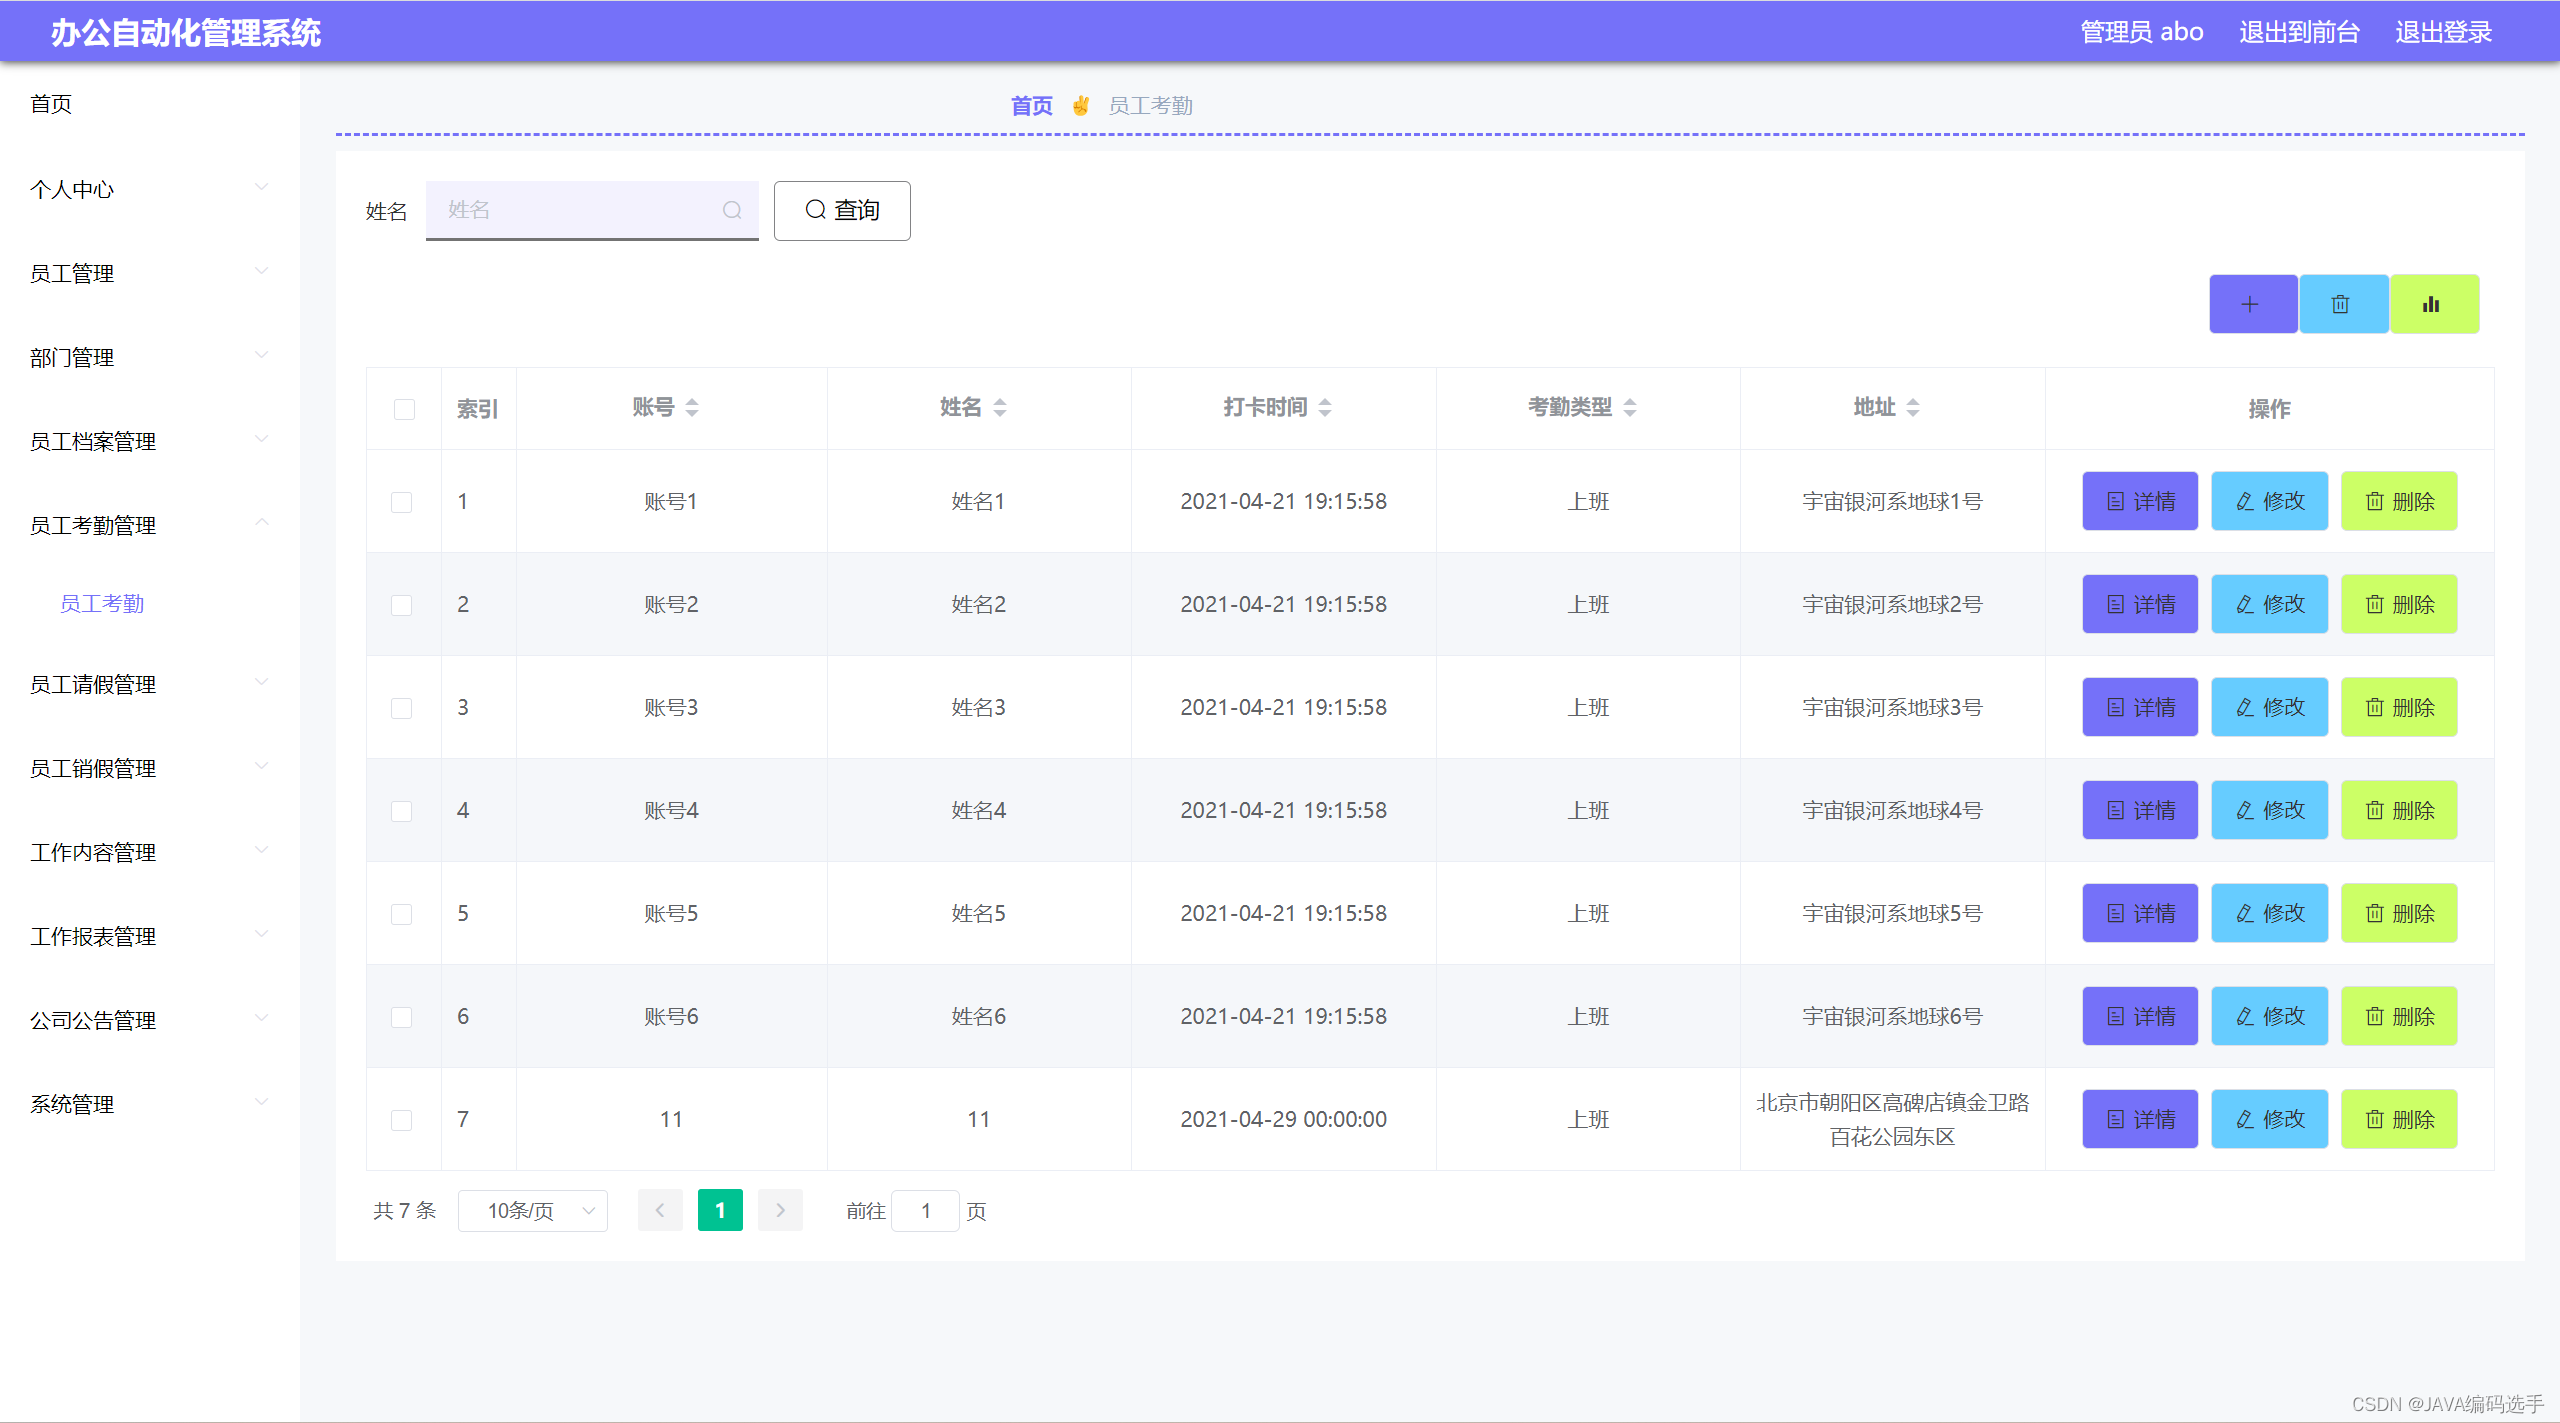Click 删除 for row 账号2
Screen dimensions: 2560x1423
[x=2398, y=604]
